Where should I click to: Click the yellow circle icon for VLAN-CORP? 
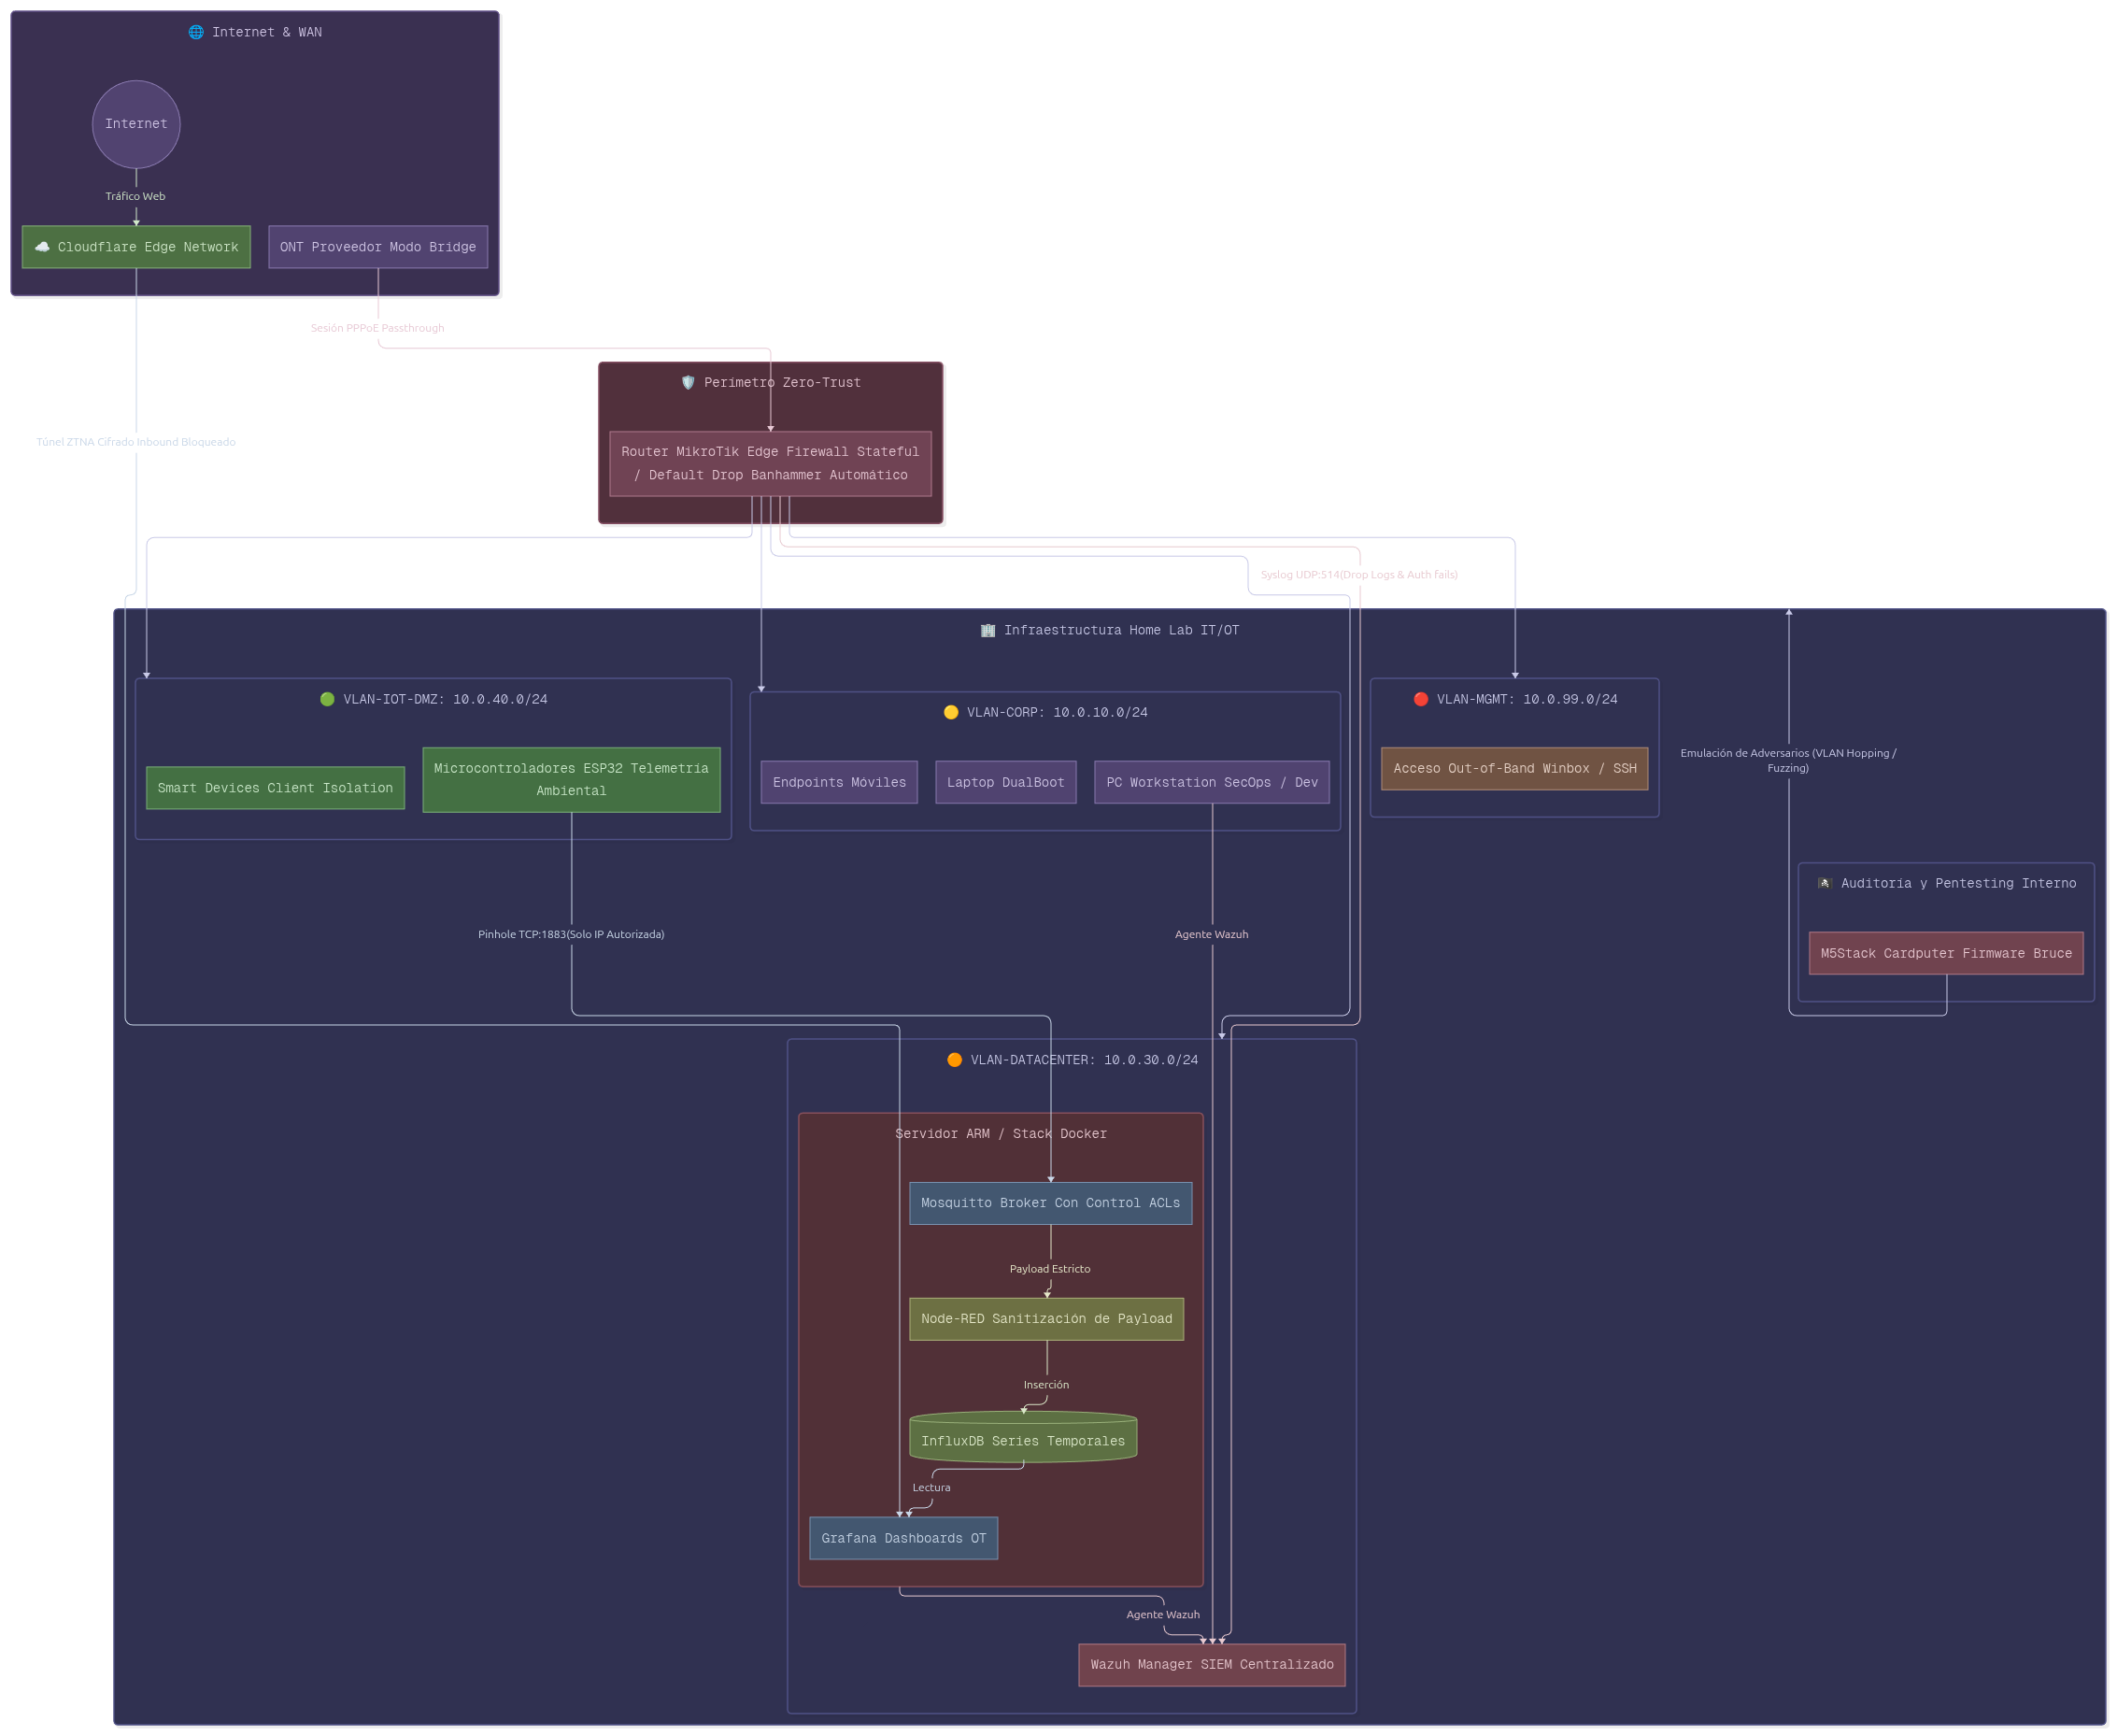951,712
